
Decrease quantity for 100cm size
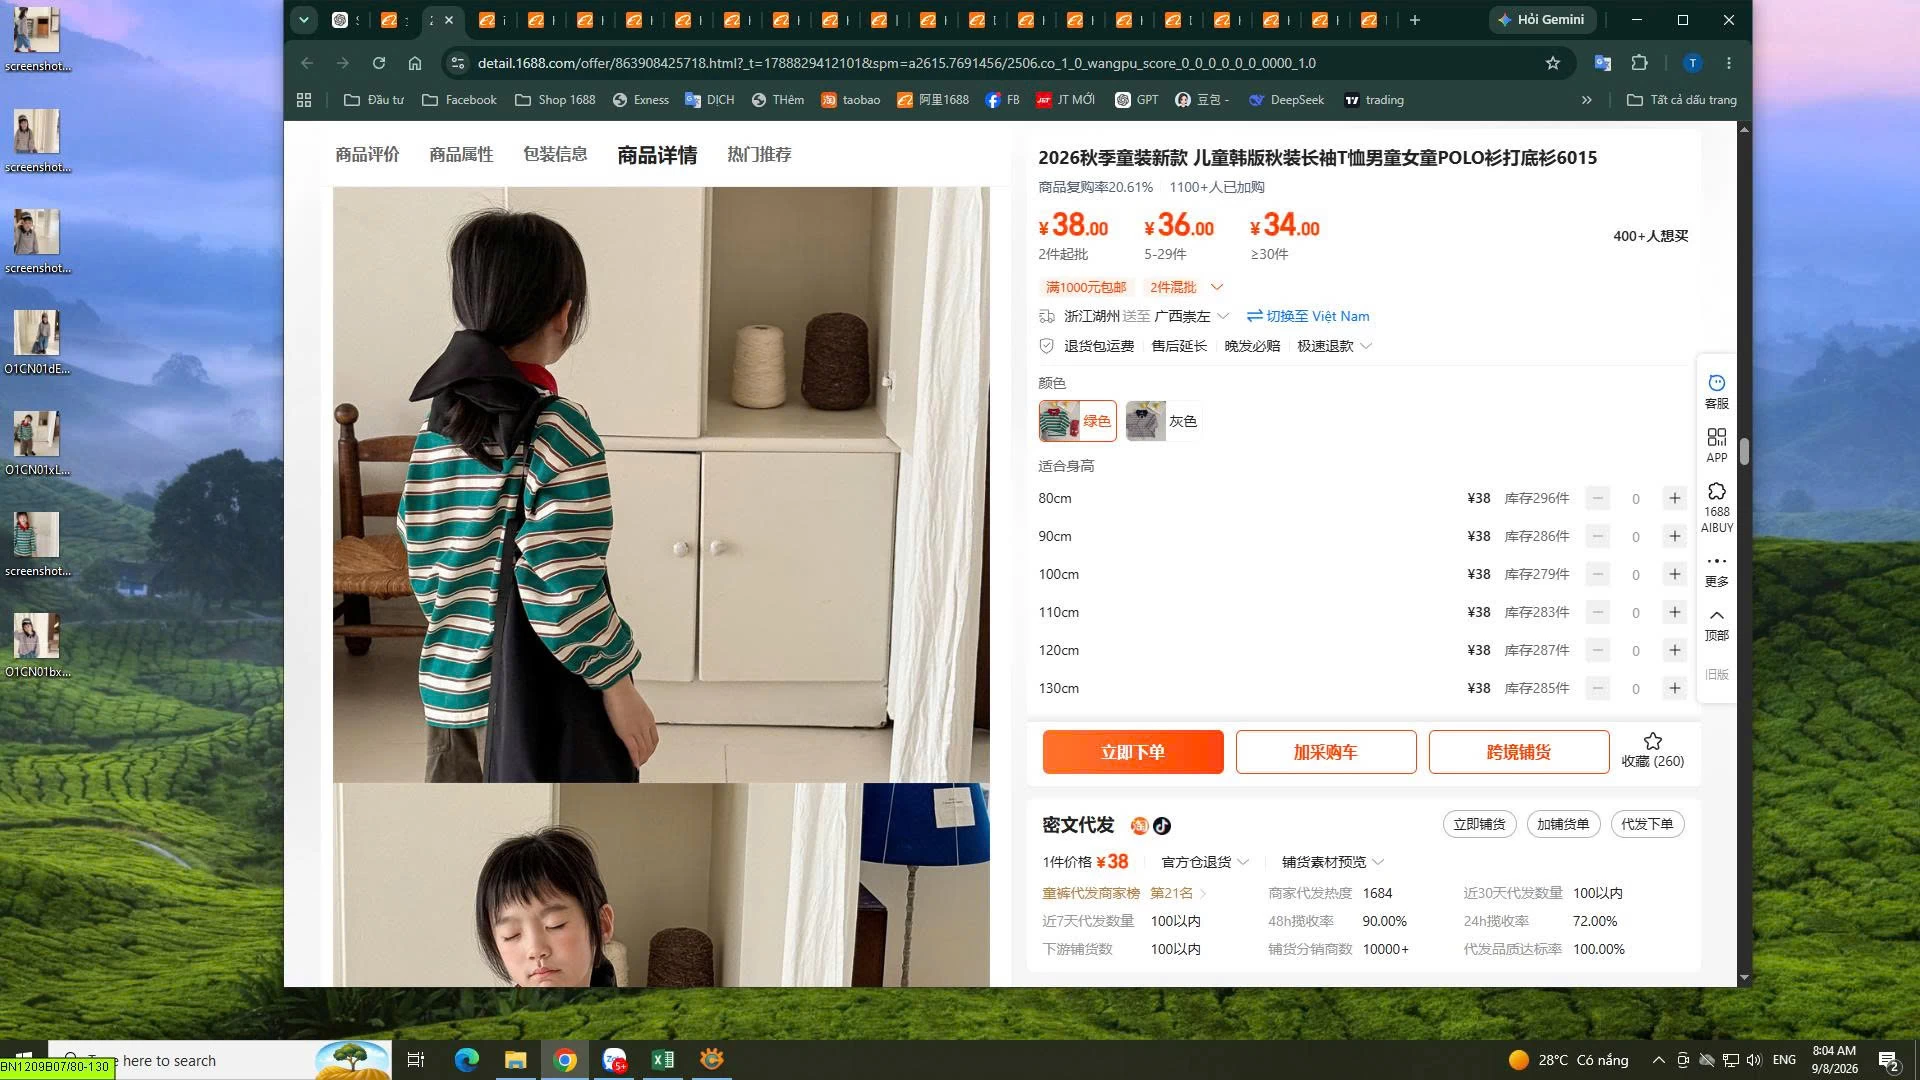[x=1598, y=574]
